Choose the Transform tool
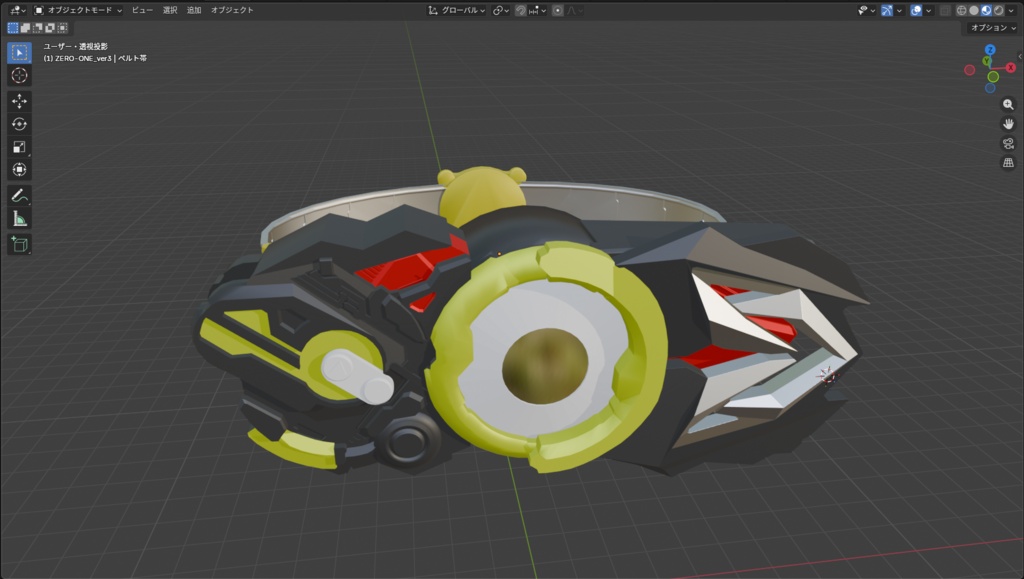The width and height of the screenshot is (1024, 579). 19,170
